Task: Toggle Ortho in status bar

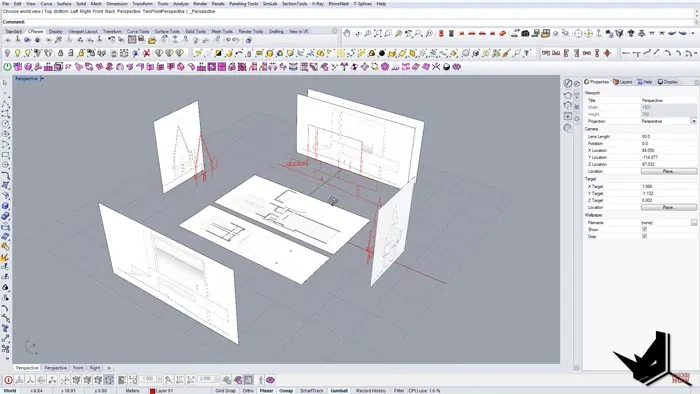Action: 248,390
